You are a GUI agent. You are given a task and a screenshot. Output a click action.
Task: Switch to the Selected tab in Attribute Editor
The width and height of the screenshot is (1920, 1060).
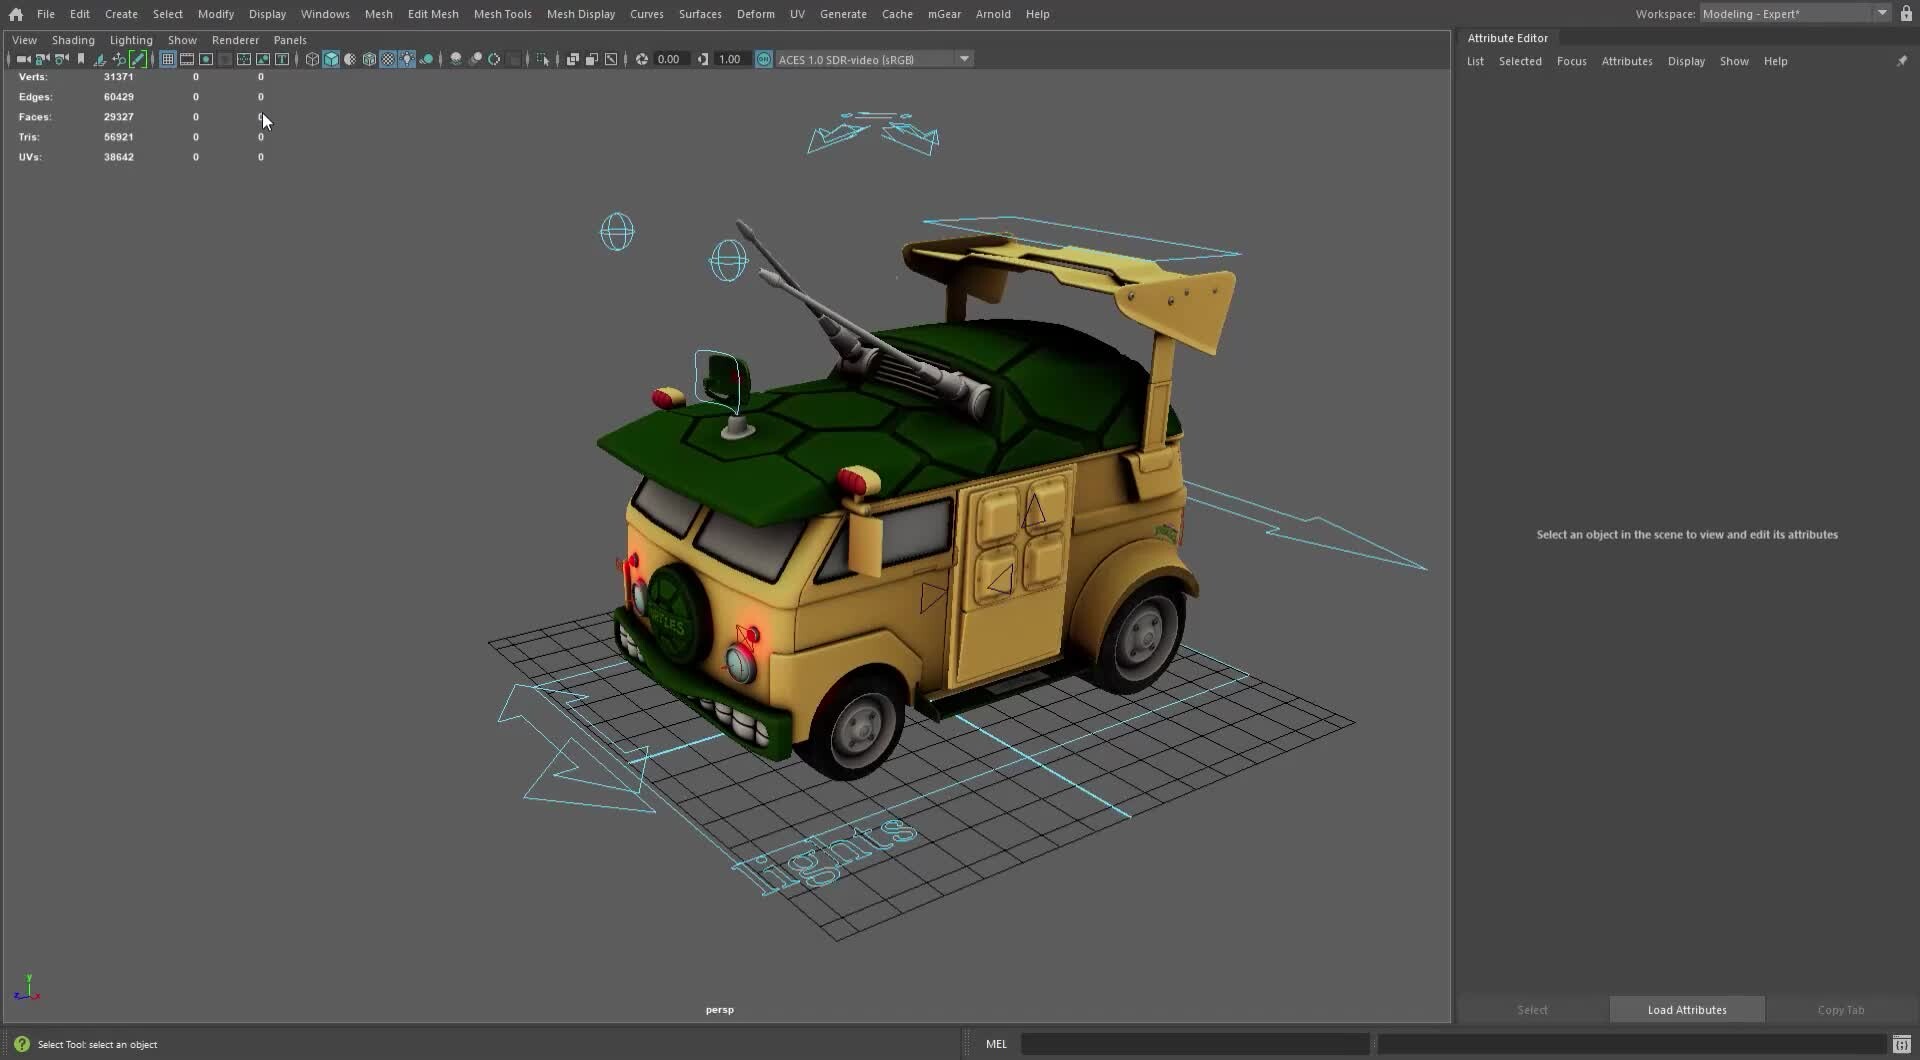[x=1520, y=61]
